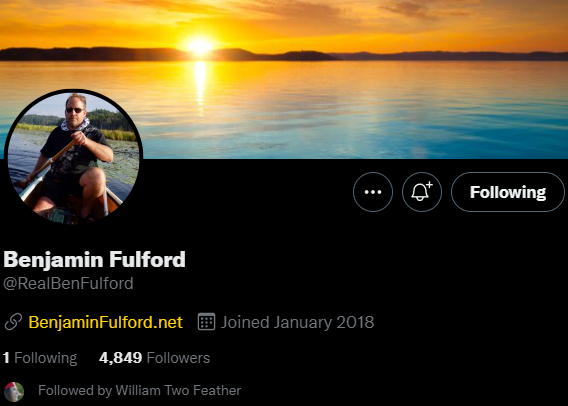Click the @RealBenFulford handle text
The height and width of the screenshot is (406, 568).
[x=68, y=284]
